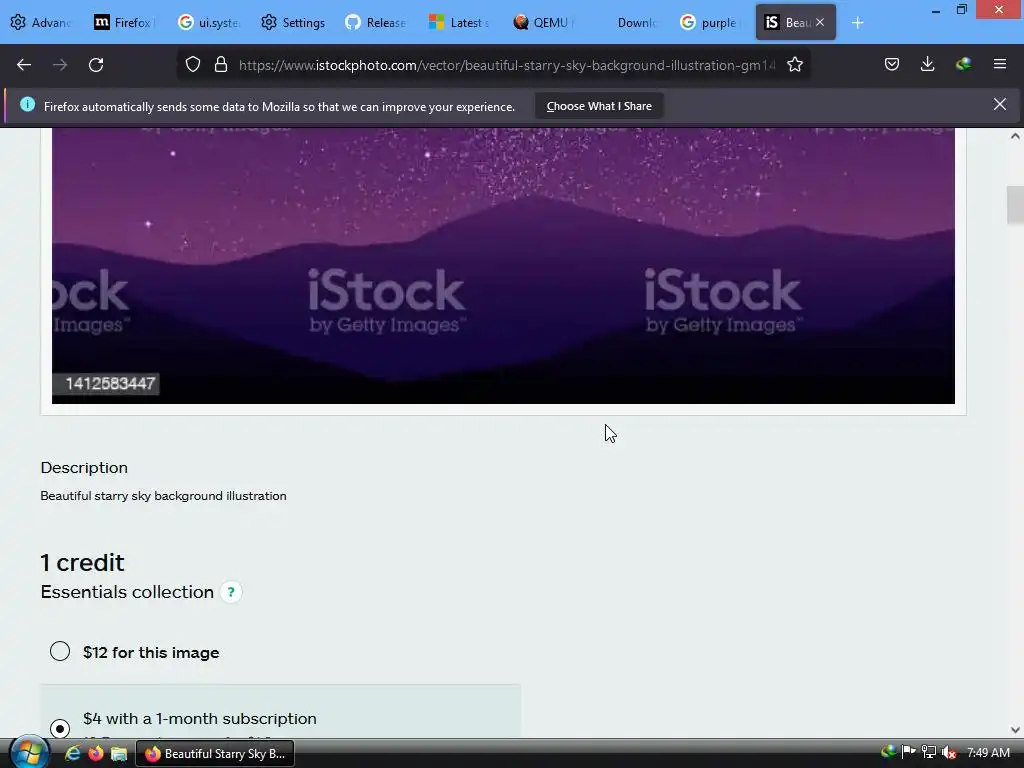Viewport: 1024px width, 768px height.
Task: Click the colorful extension icon in toolbar
Action: [x=963, y=64]
